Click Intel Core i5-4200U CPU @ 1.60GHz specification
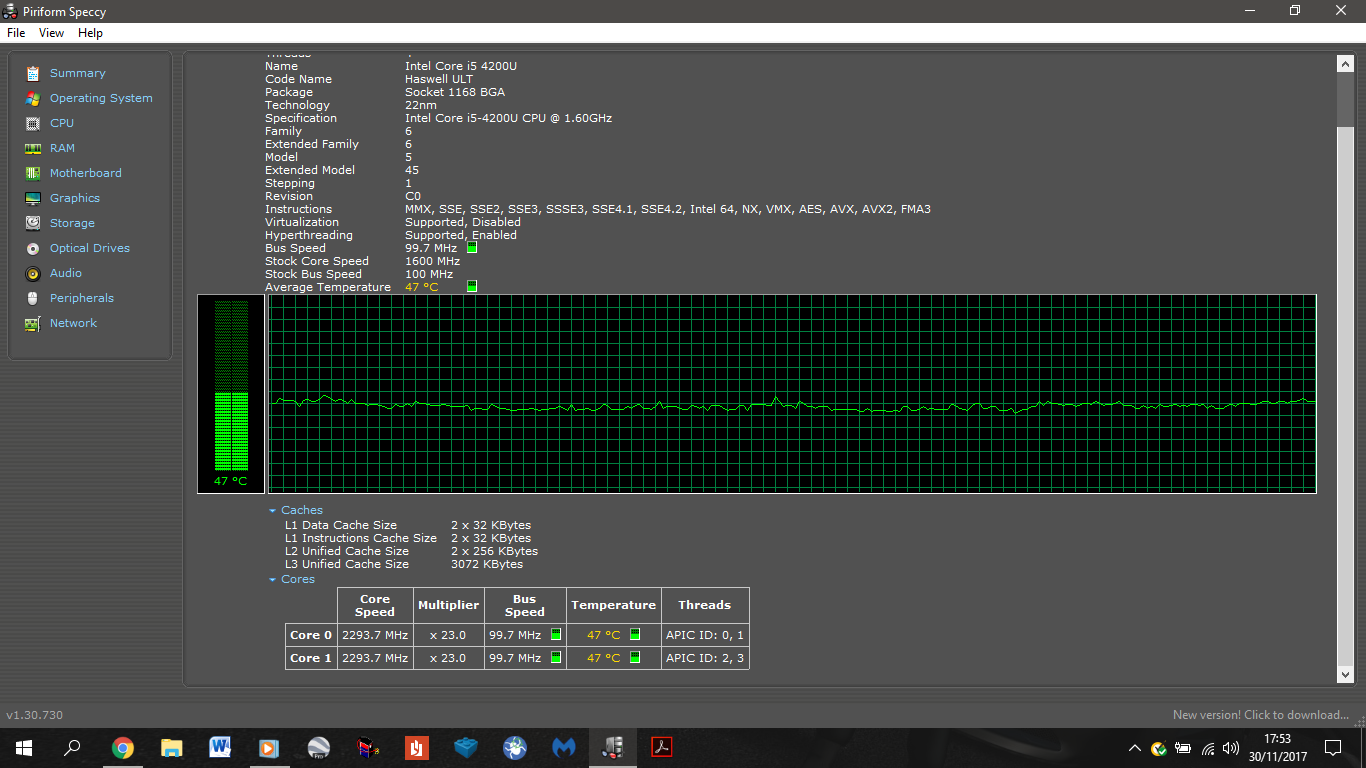The image size is (1366, 768). (x=508, y=118)
